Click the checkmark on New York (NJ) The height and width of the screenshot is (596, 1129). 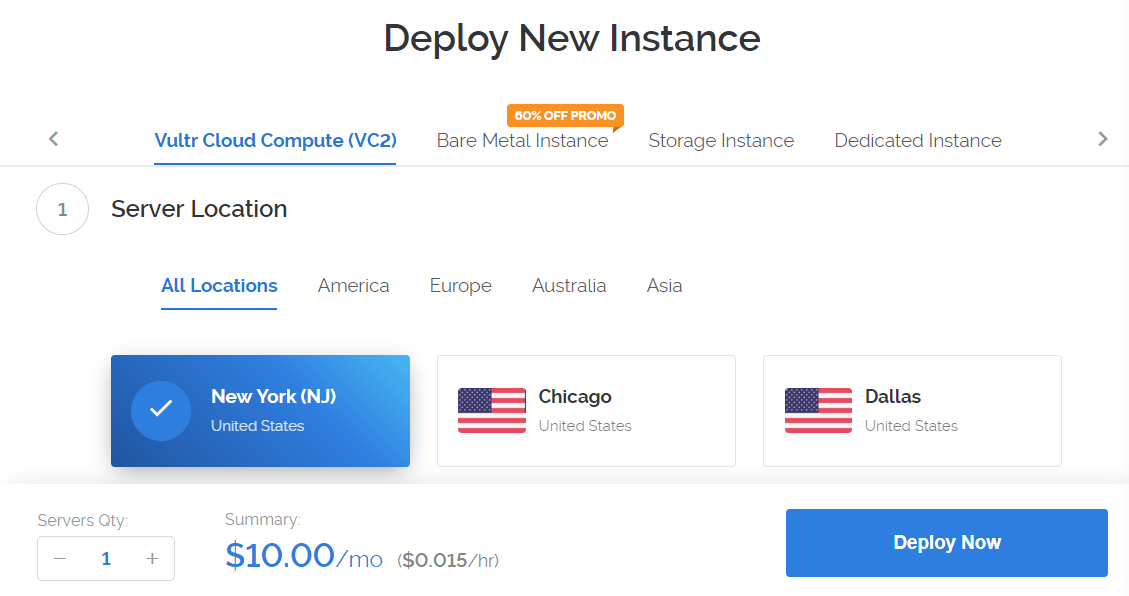(x=161, y=410)
